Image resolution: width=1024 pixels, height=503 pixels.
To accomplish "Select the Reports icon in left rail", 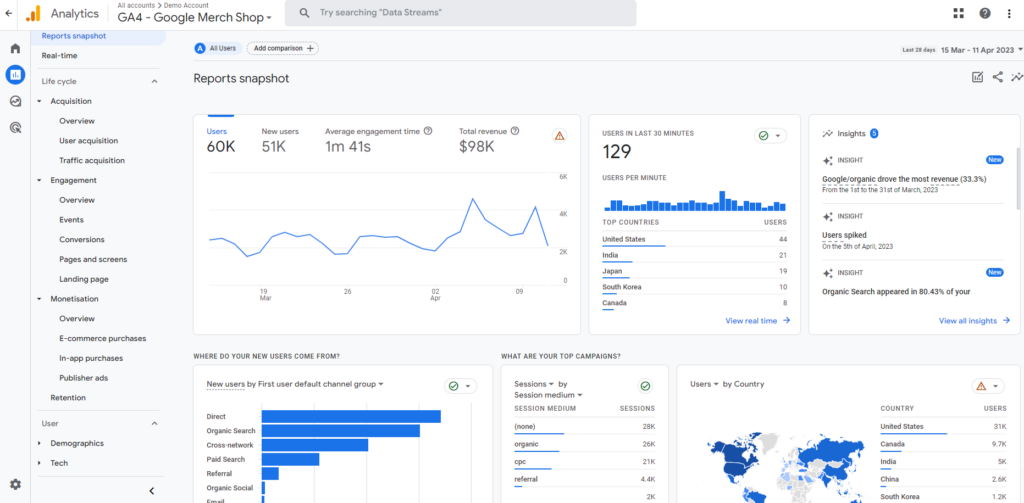I will pos(15,74).
